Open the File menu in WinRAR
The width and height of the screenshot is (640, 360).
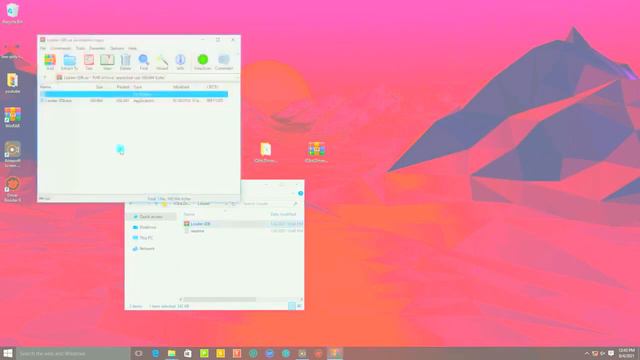point(43,48)
